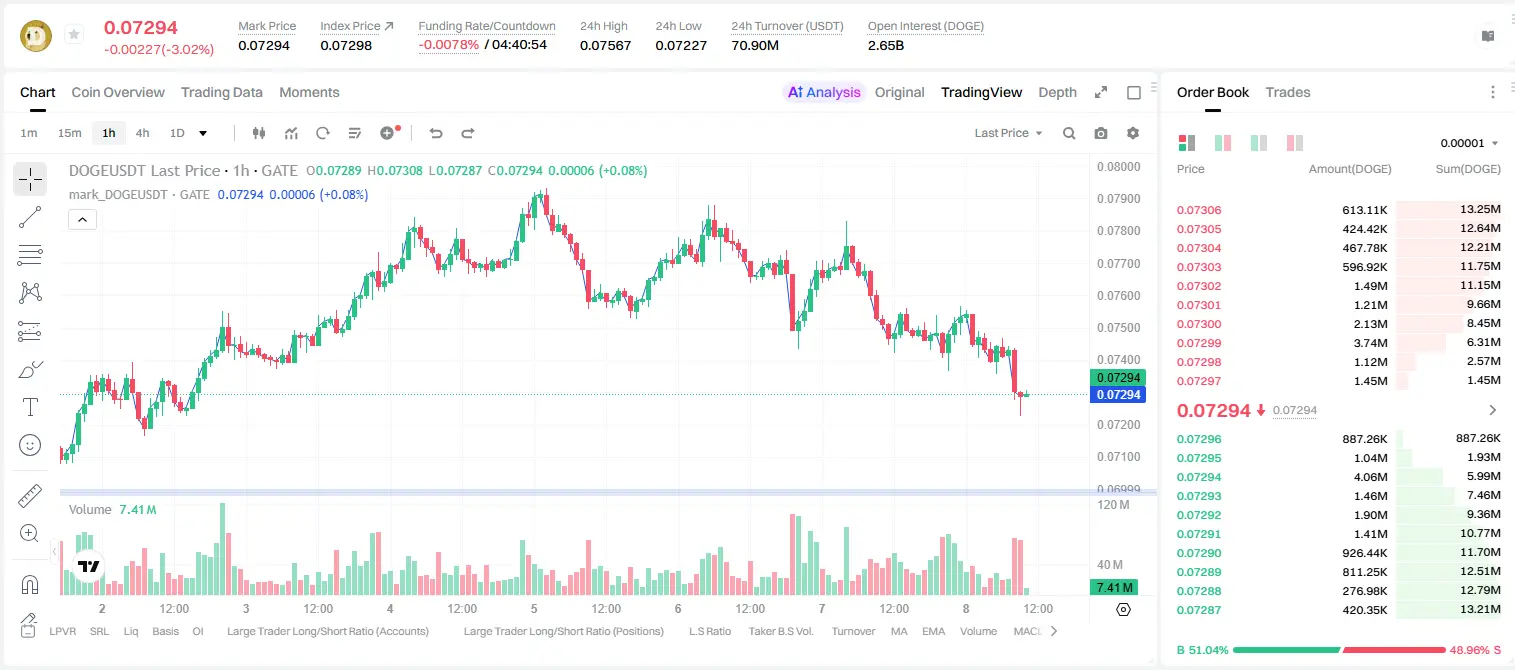This screenshot has height=670, width=1515.
Task: Select the text annotation tool
Action: click(x=30, y=407)
